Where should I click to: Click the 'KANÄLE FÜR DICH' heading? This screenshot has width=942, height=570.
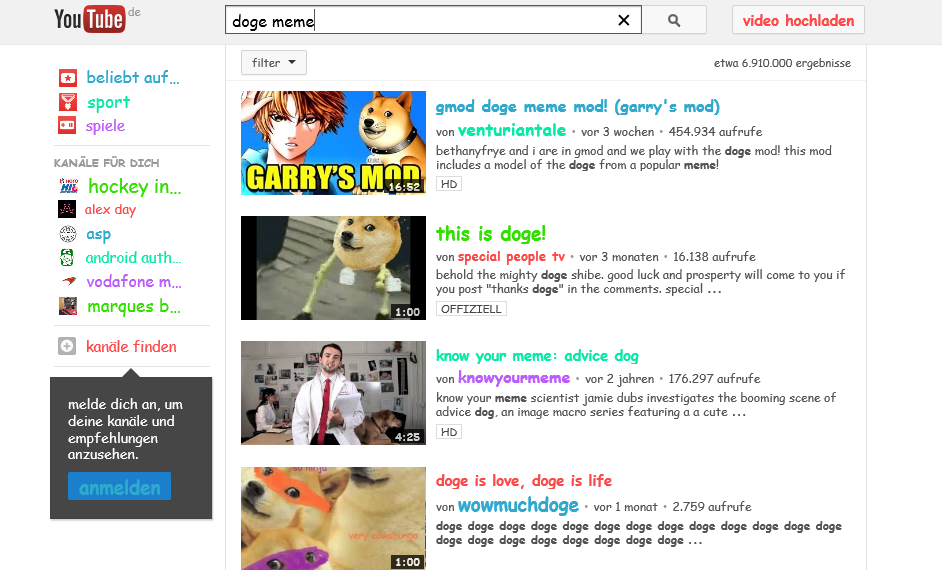106,163
